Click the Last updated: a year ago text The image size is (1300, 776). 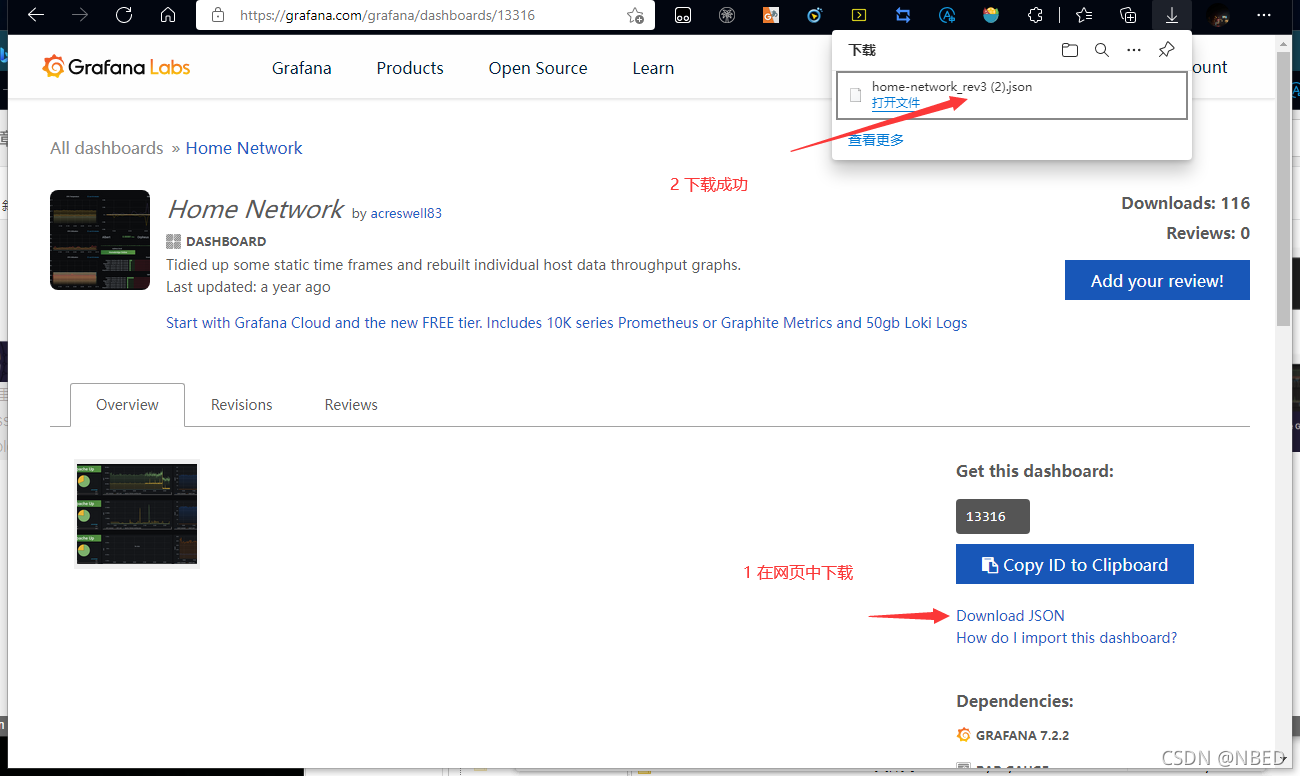[x=248, y=287]
